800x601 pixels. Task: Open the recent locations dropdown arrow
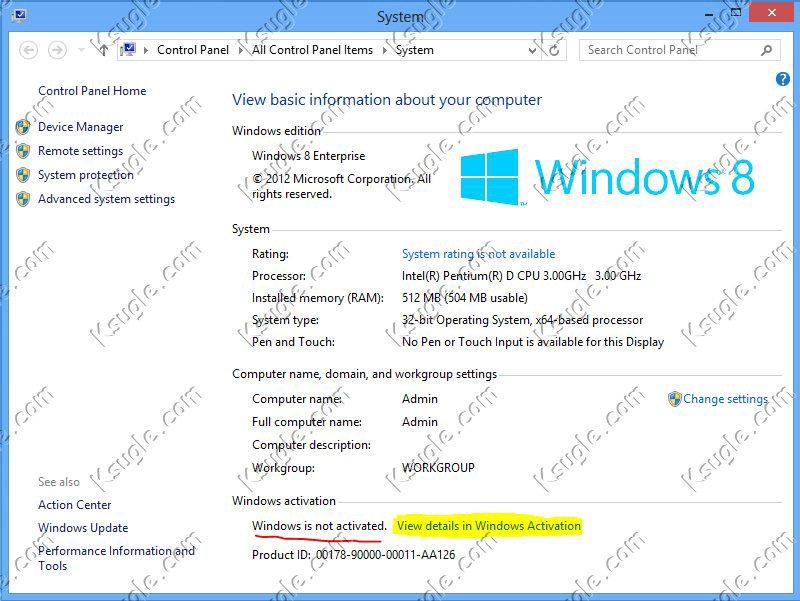(81, 50)
